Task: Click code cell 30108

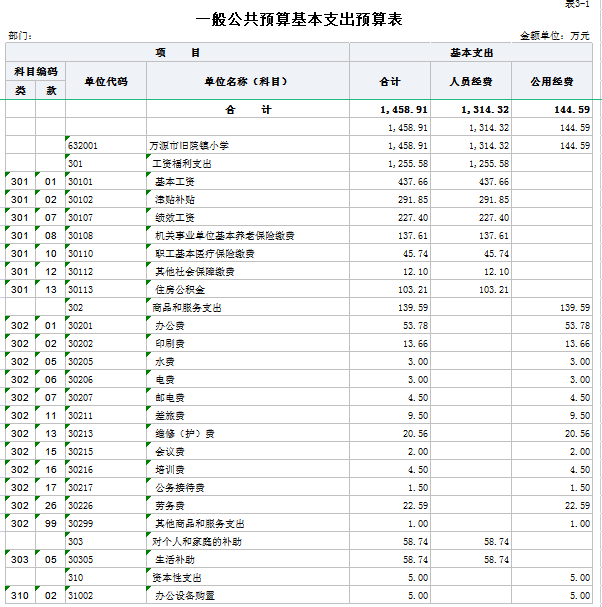Action: [106, 235]
